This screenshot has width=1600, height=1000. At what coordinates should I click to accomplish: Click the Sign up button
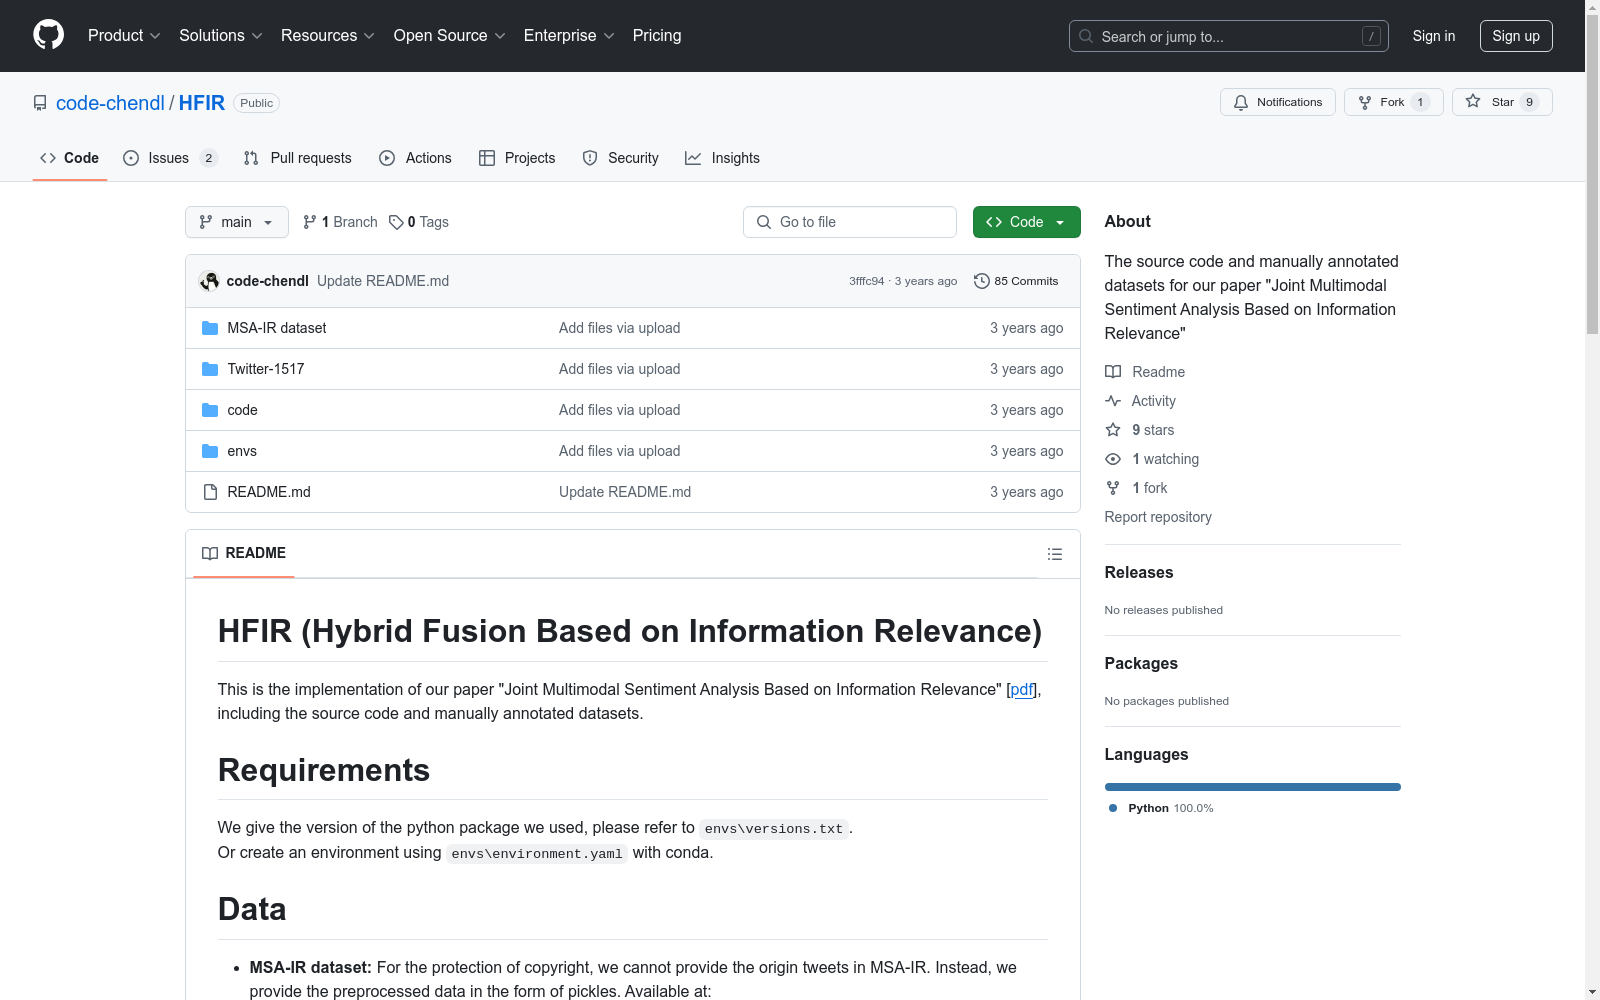point(1516,36)
